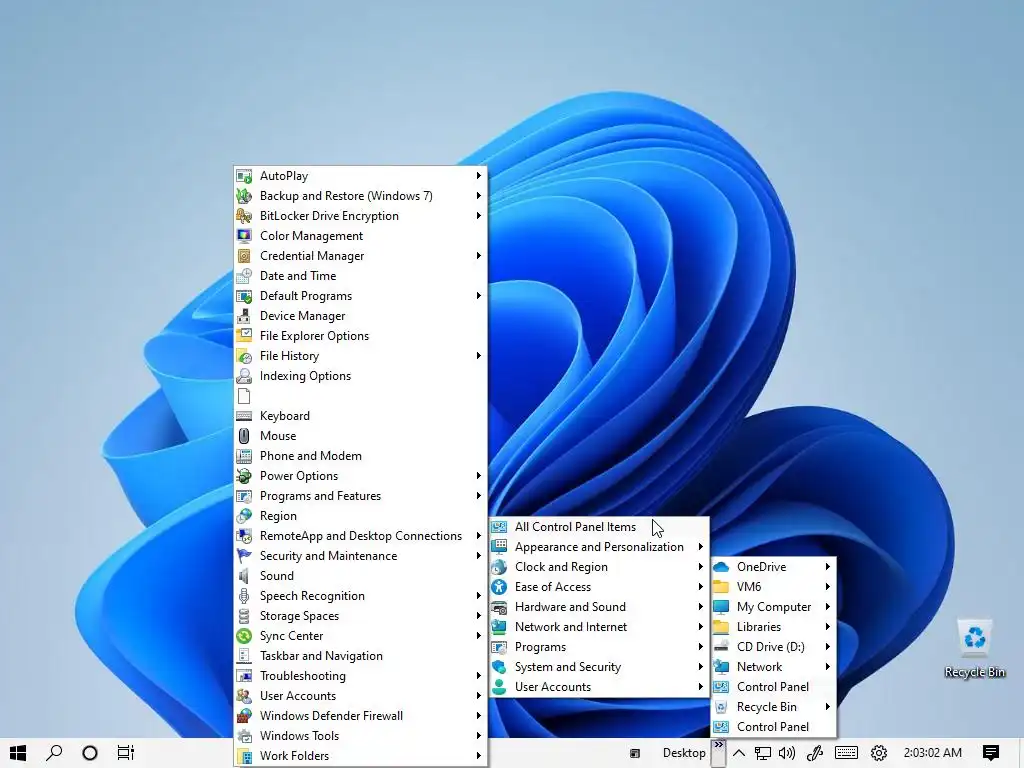Click the Color Management icon
This screenshot has height=768, width=1024.
coord(244,236)
